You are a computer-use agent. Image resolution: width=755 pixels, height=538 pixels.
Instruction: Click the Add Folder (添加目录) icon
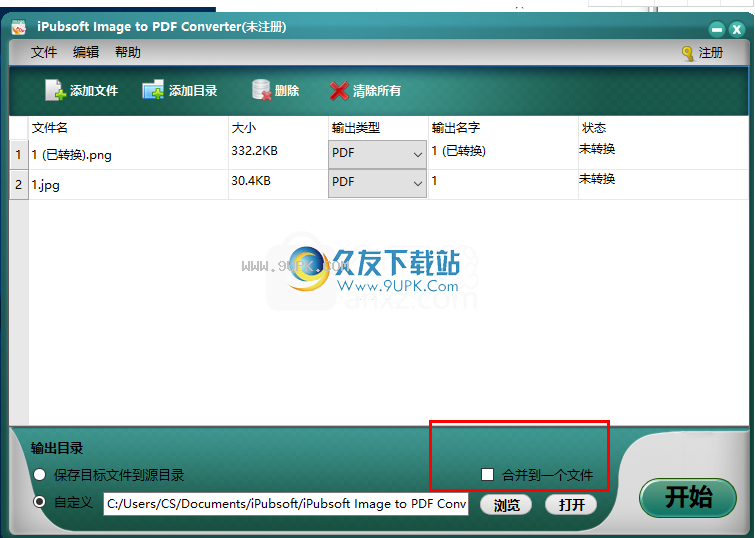pyautogui.click(x=153, y=90)
